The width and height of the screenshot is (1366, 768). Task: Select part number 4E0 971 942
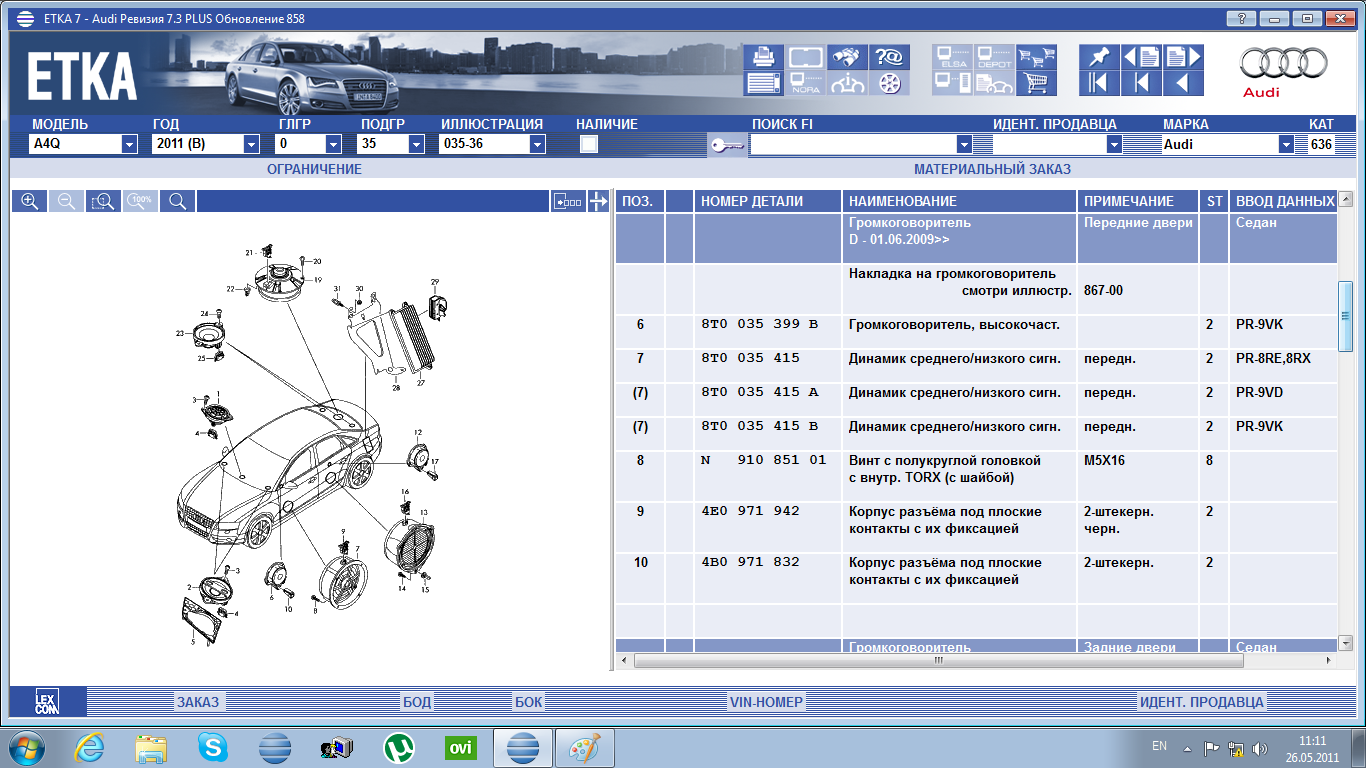[x=750, y=511]
